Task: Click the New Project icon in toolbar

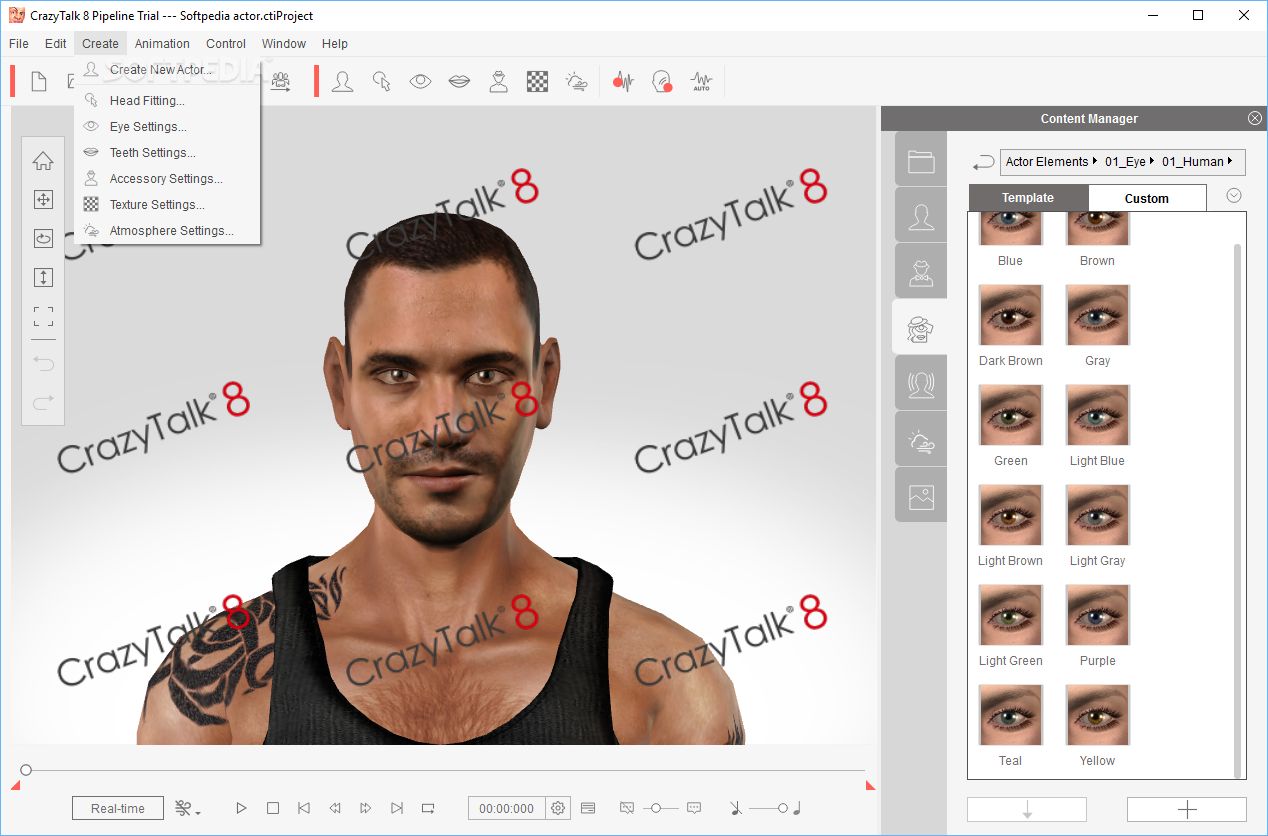Action: coord(39,81)
